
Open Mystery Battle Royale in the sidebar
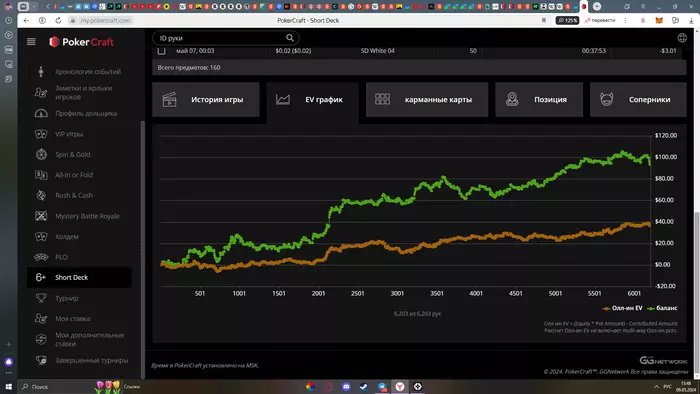pyautogui.click(x=88, y=216)
